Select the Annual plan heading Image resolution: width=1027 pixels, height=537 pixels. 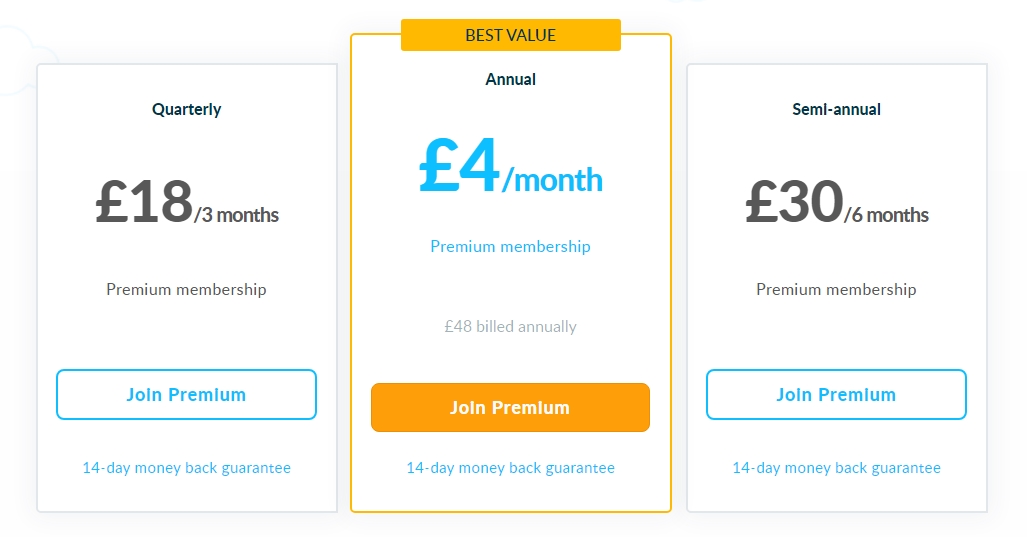coord(510,79)
